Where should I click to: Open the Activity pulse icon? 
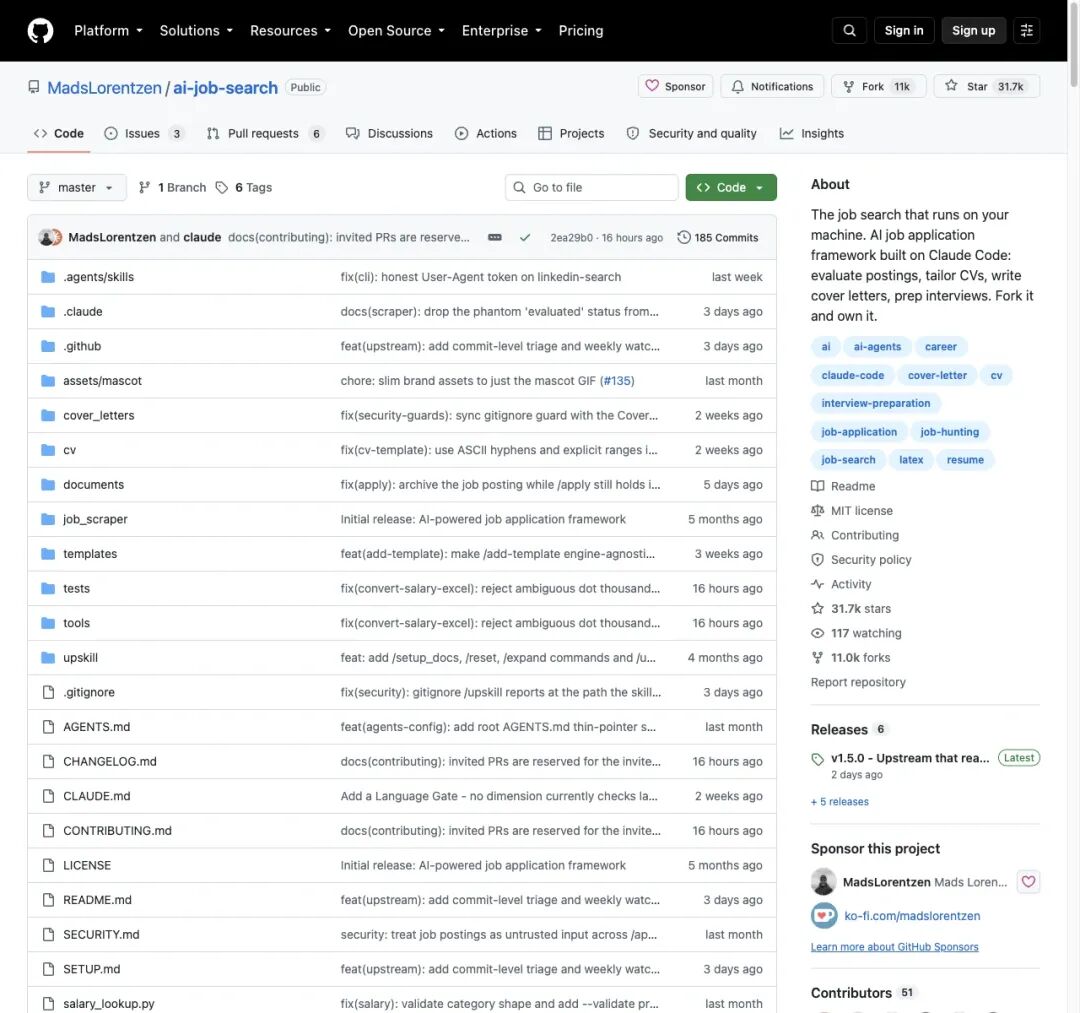[x=817, y=584]
